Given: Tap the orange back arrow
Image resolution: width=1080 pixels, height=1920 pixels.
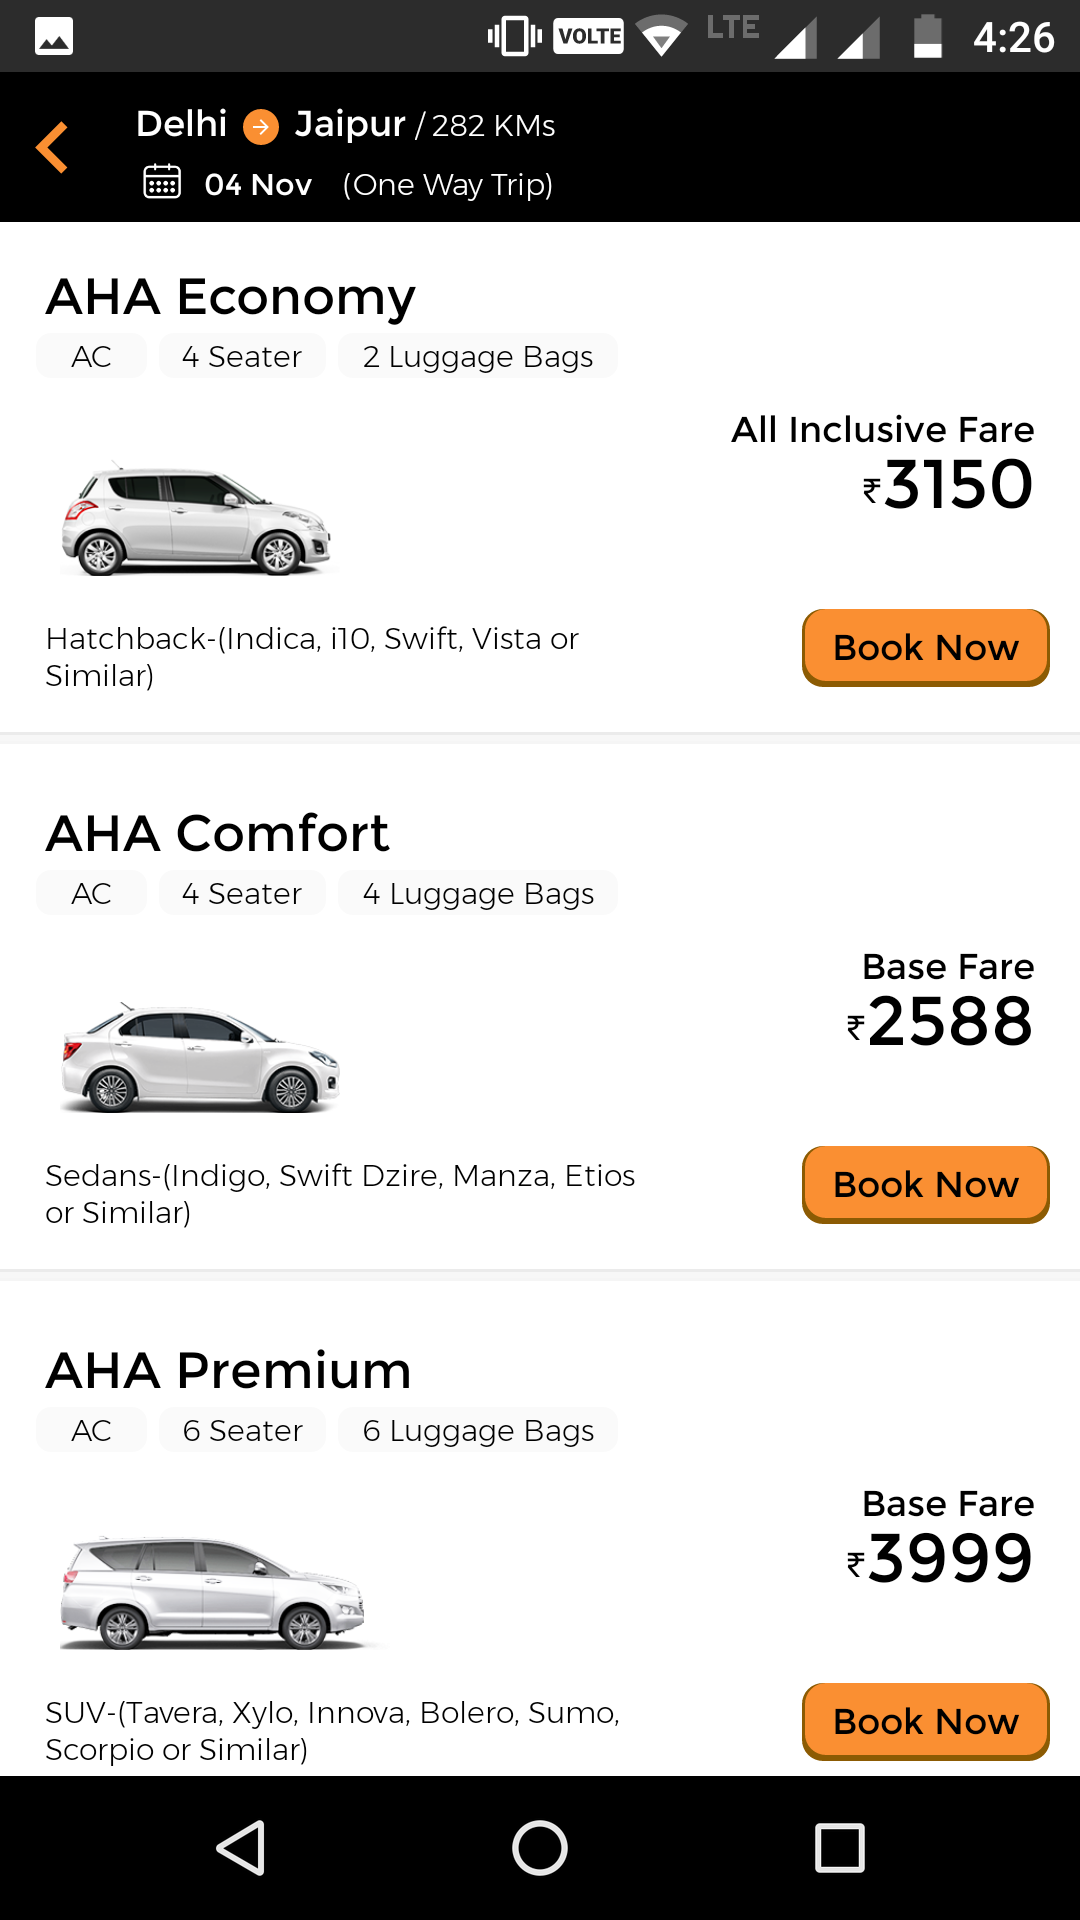Looking at the screenshot, I should coord(52,147).
